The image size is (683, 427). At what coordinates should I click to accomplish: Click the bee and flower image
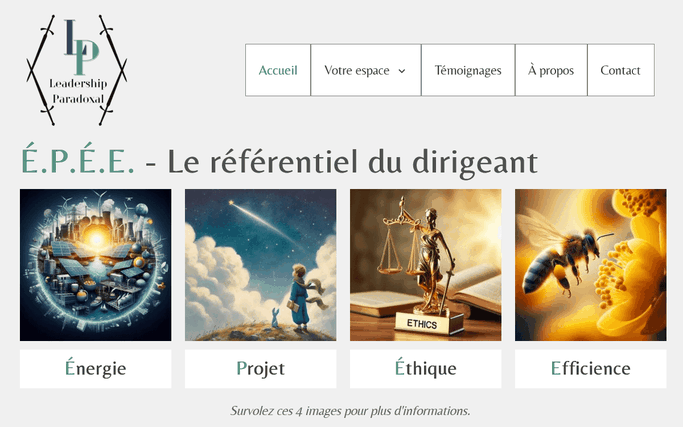591,265
